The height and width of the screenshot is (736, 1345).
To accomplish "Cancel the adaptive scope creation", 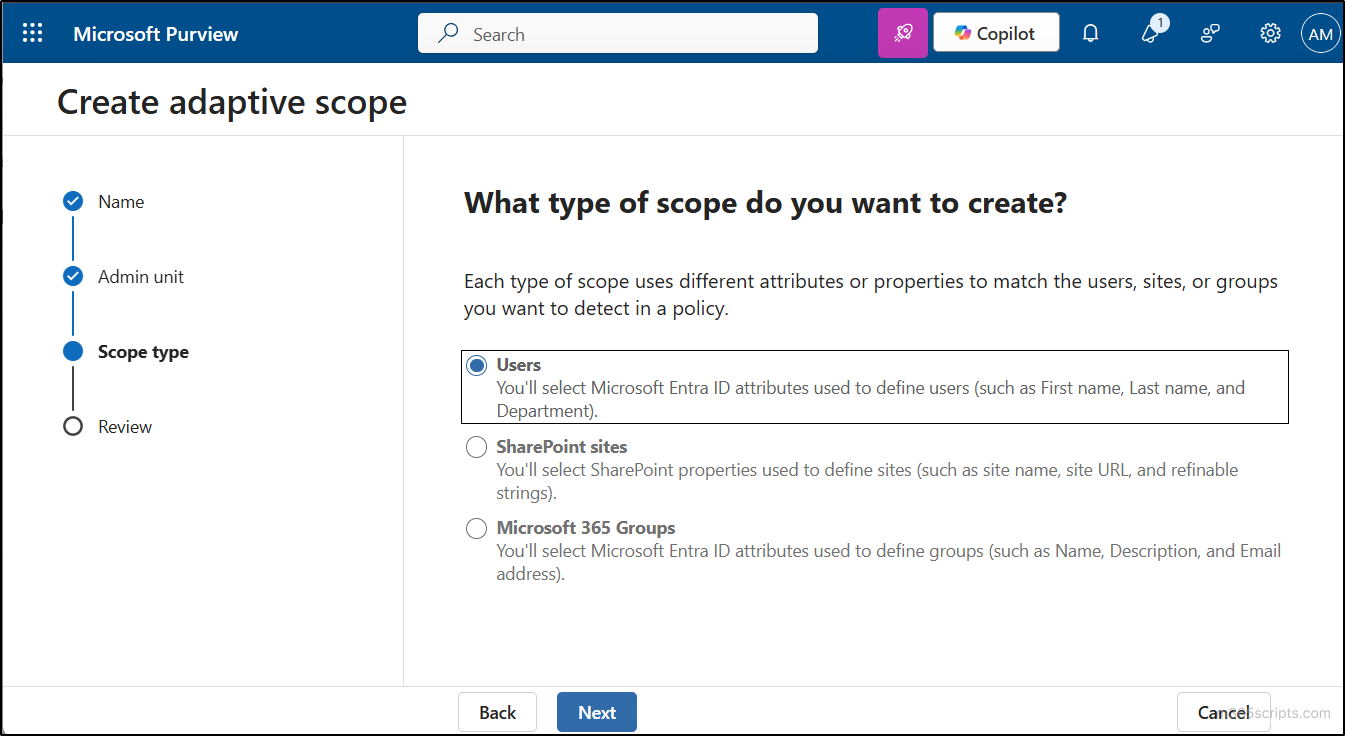I will pos(1224,712).
